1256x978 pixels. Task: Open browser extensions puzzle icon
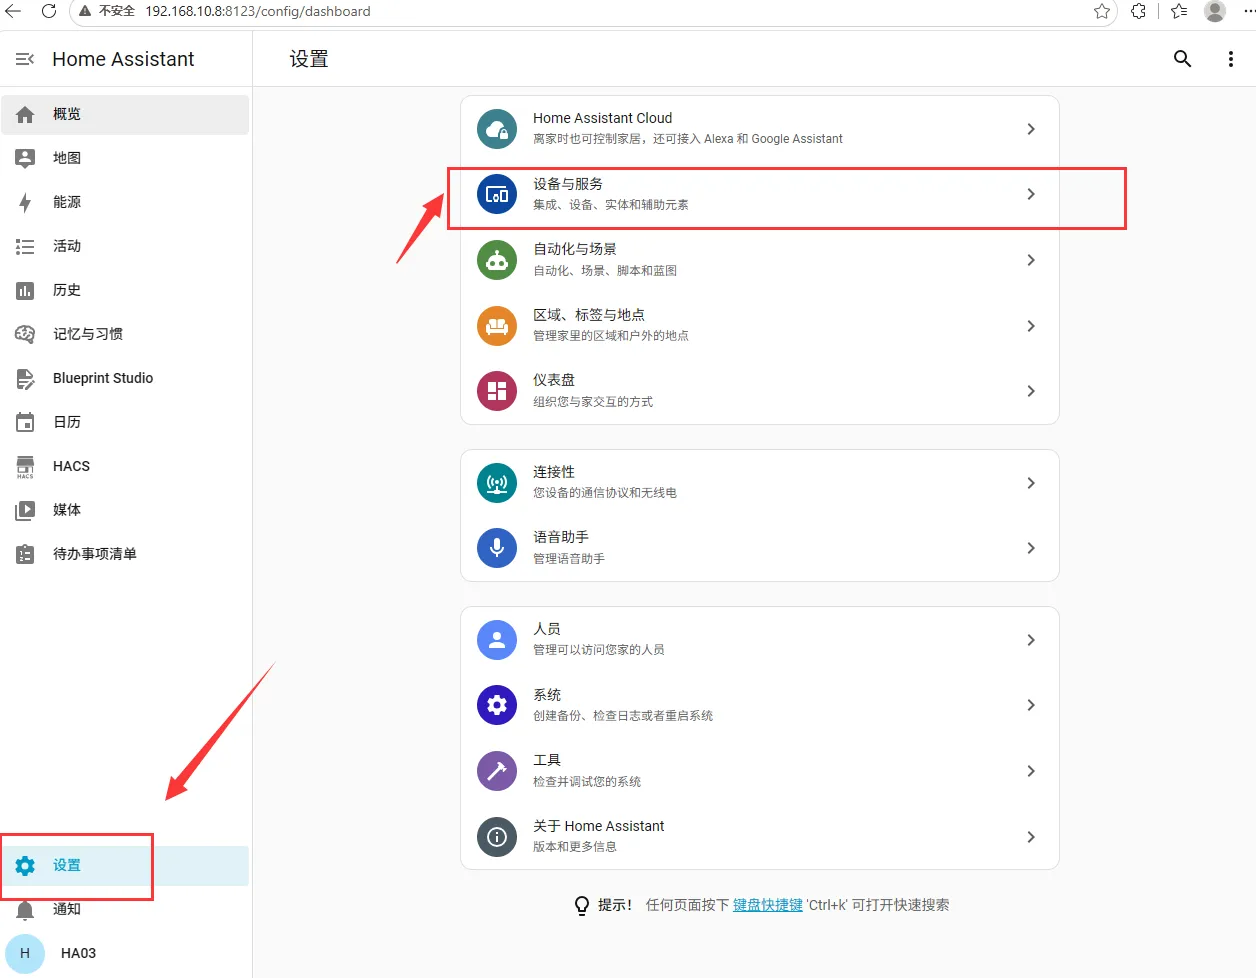click(x=1138, y=11)
